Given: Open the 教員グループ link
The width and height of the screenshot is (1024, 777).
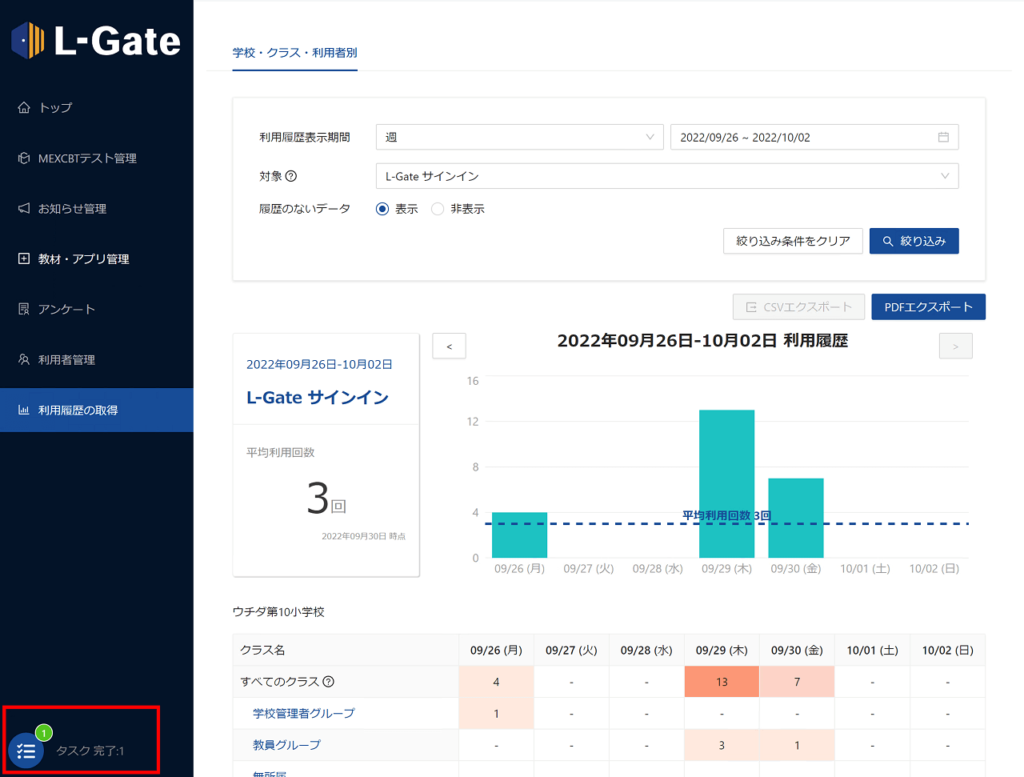Looking at the screenshot, I should coord(287,744).
